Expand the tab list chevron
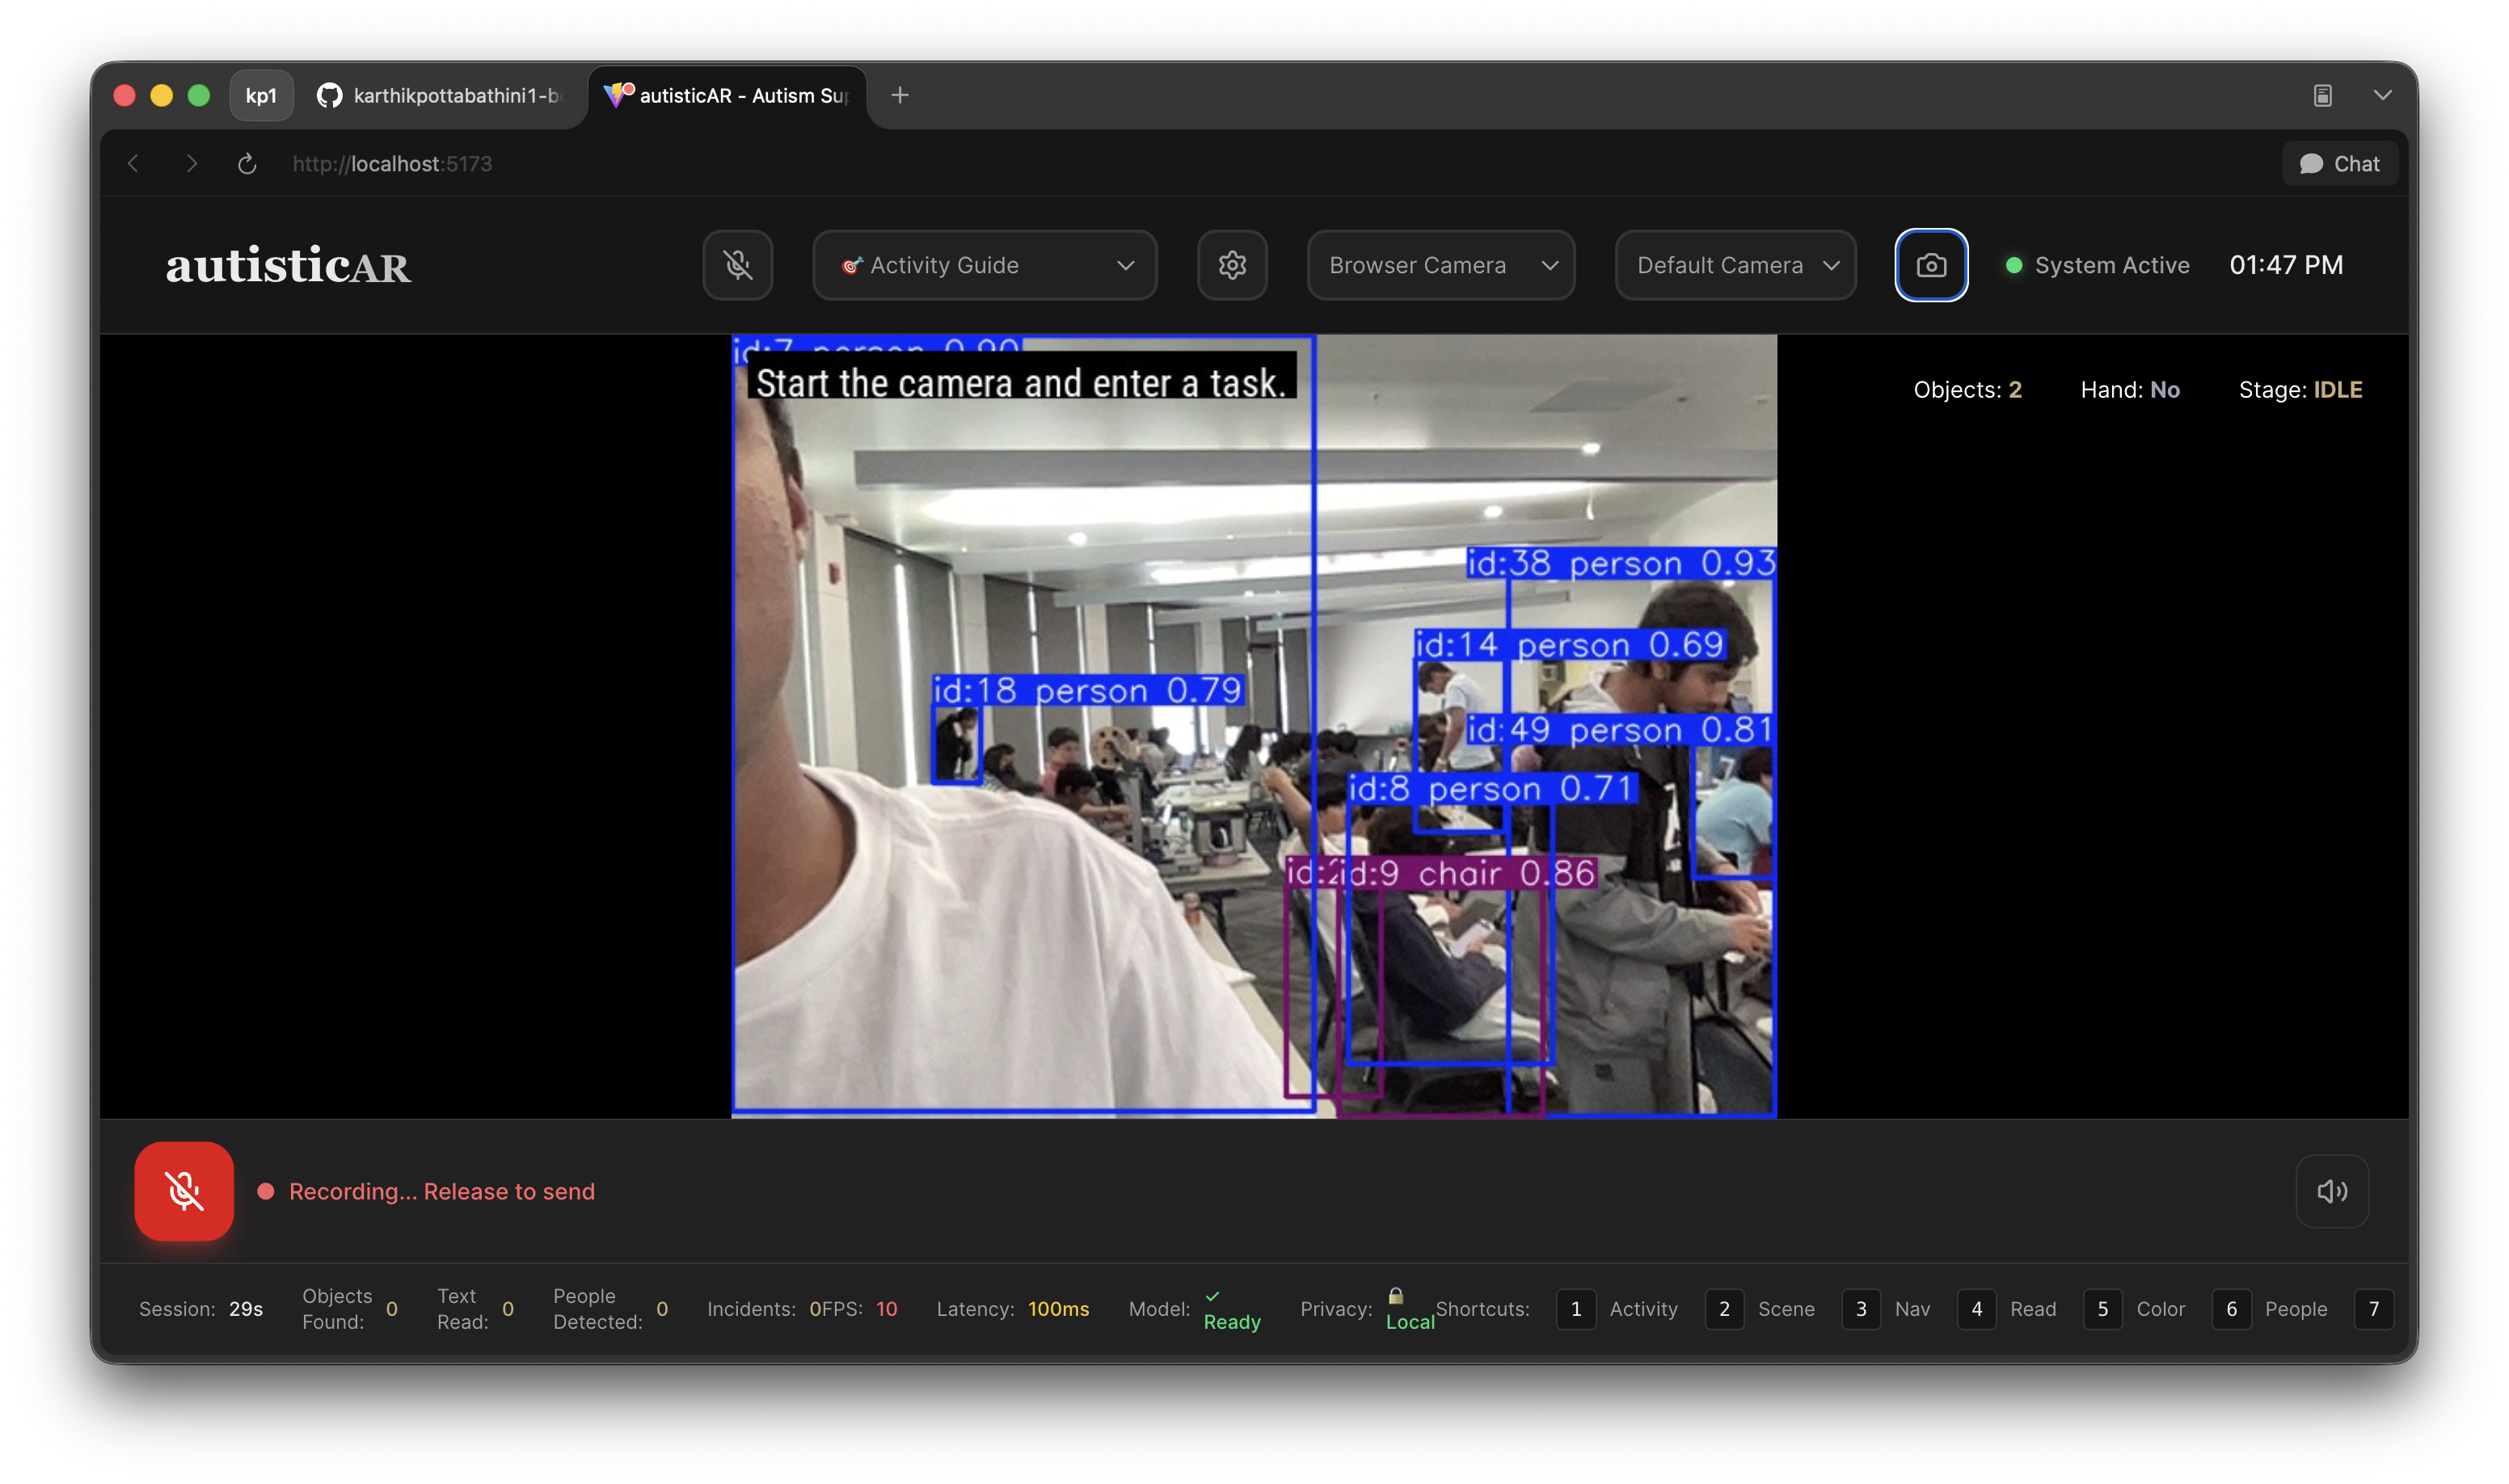2509x1484 pixels. tap(2382, 95)
